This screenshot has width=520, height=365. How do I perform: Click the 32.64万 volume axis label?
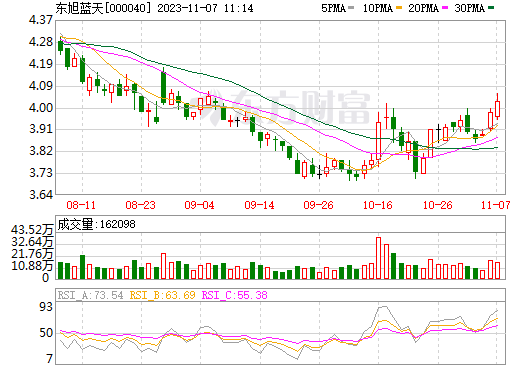(32, 242)
